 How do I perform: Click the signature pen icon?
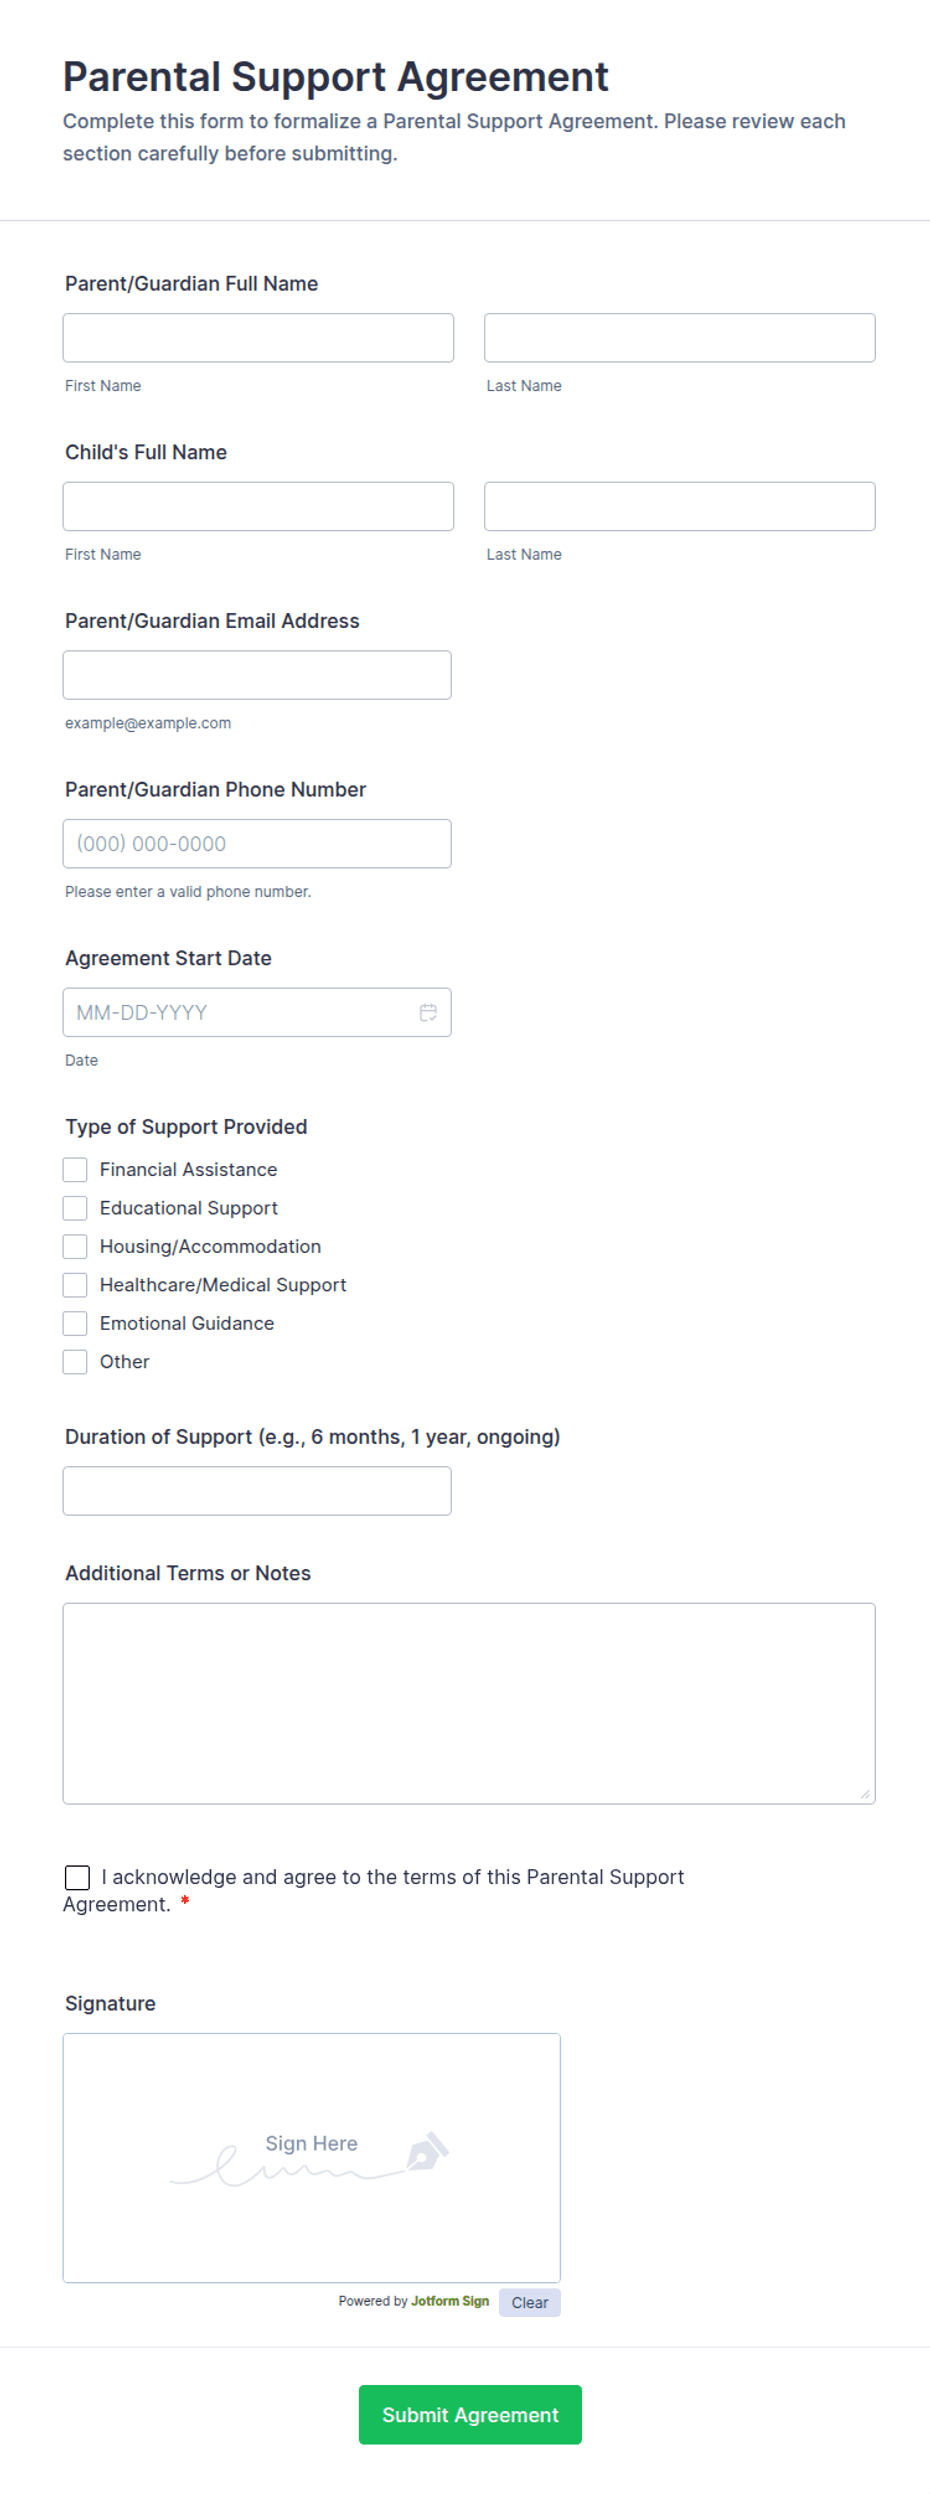428,2151
